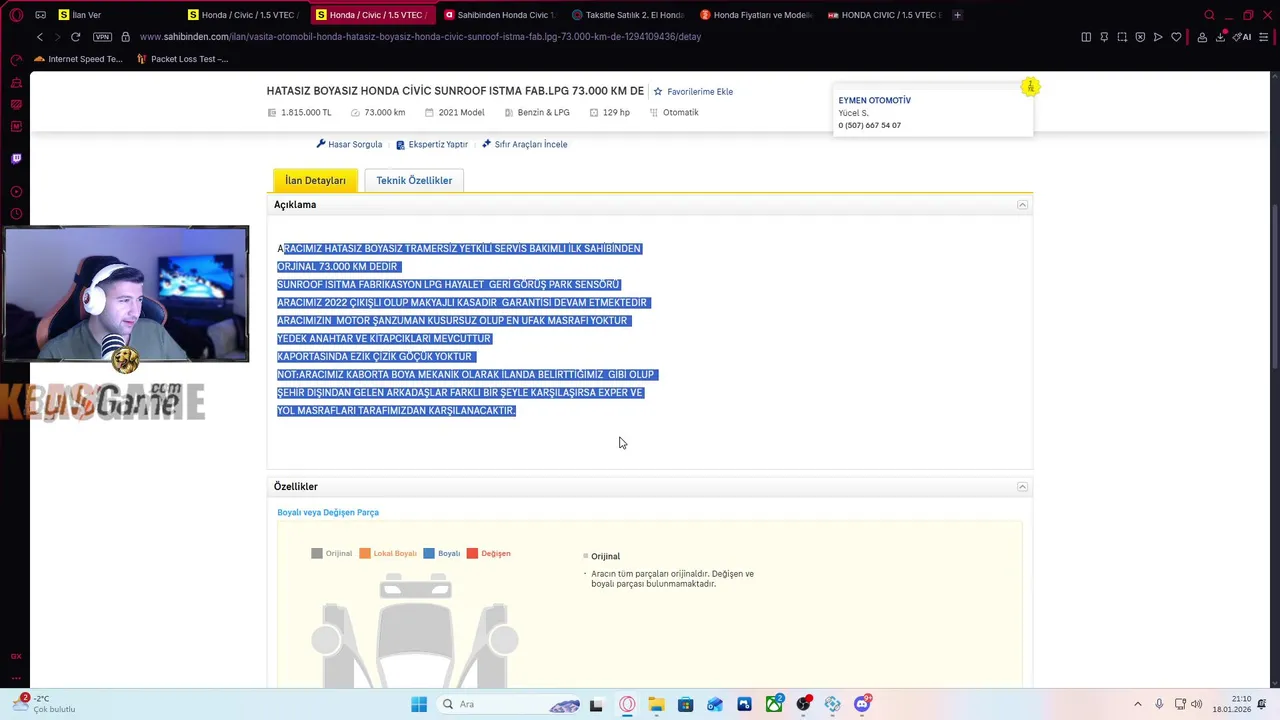Viewport: 1280px width, 720px height.
Task: Click the yellow seller badge icon
Action: click(1030, 87)
